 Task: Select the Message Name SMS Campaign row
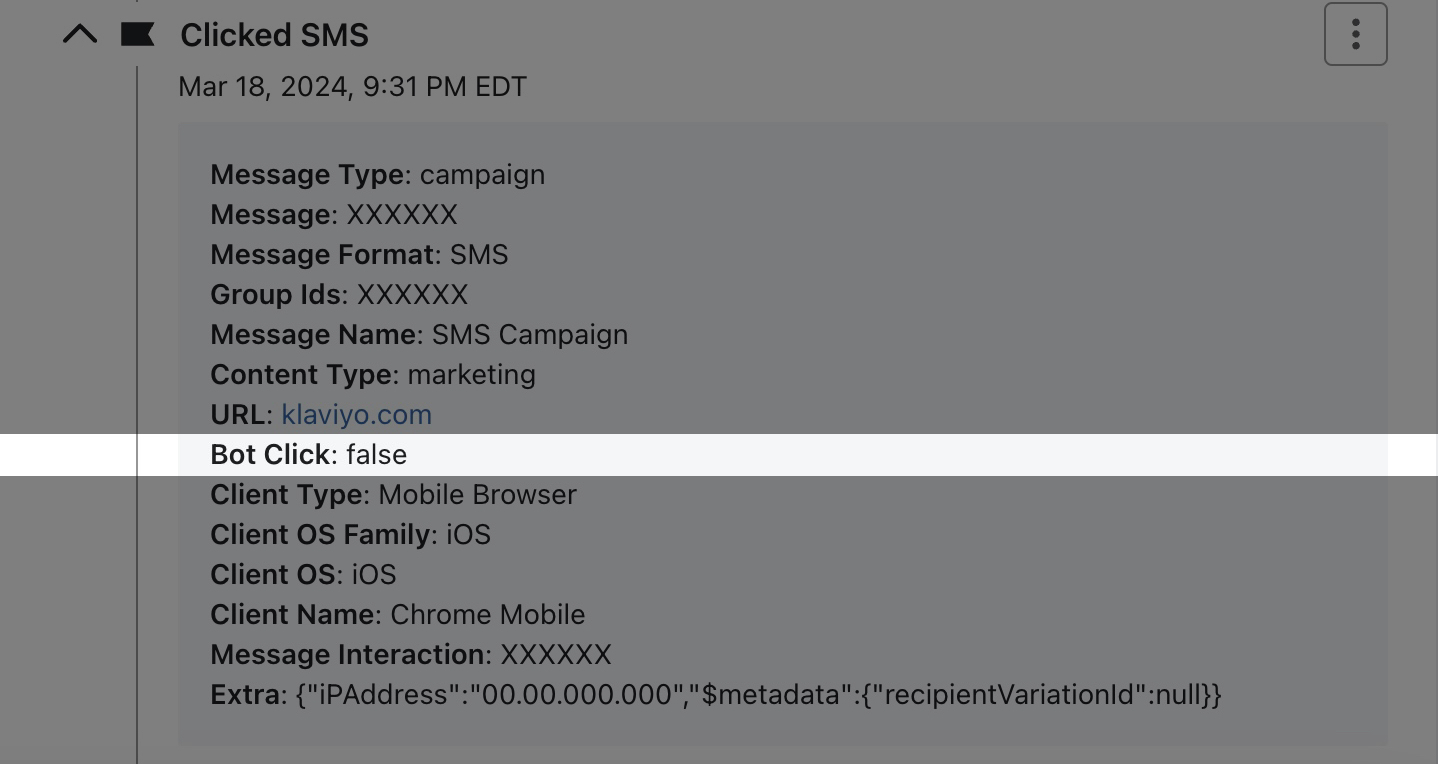pyautogui.click(x=418, y=334)
